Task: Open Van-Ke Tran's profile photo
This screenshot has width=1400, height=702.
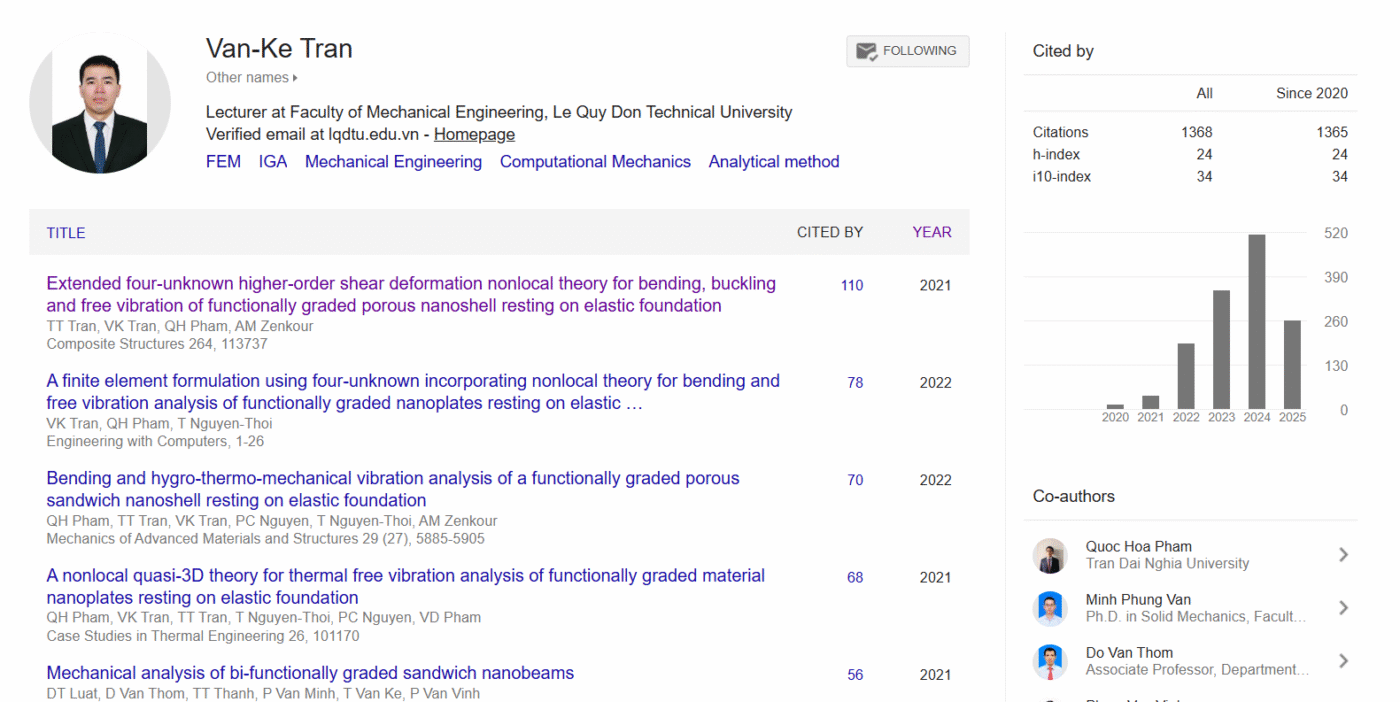Action: 100,103
